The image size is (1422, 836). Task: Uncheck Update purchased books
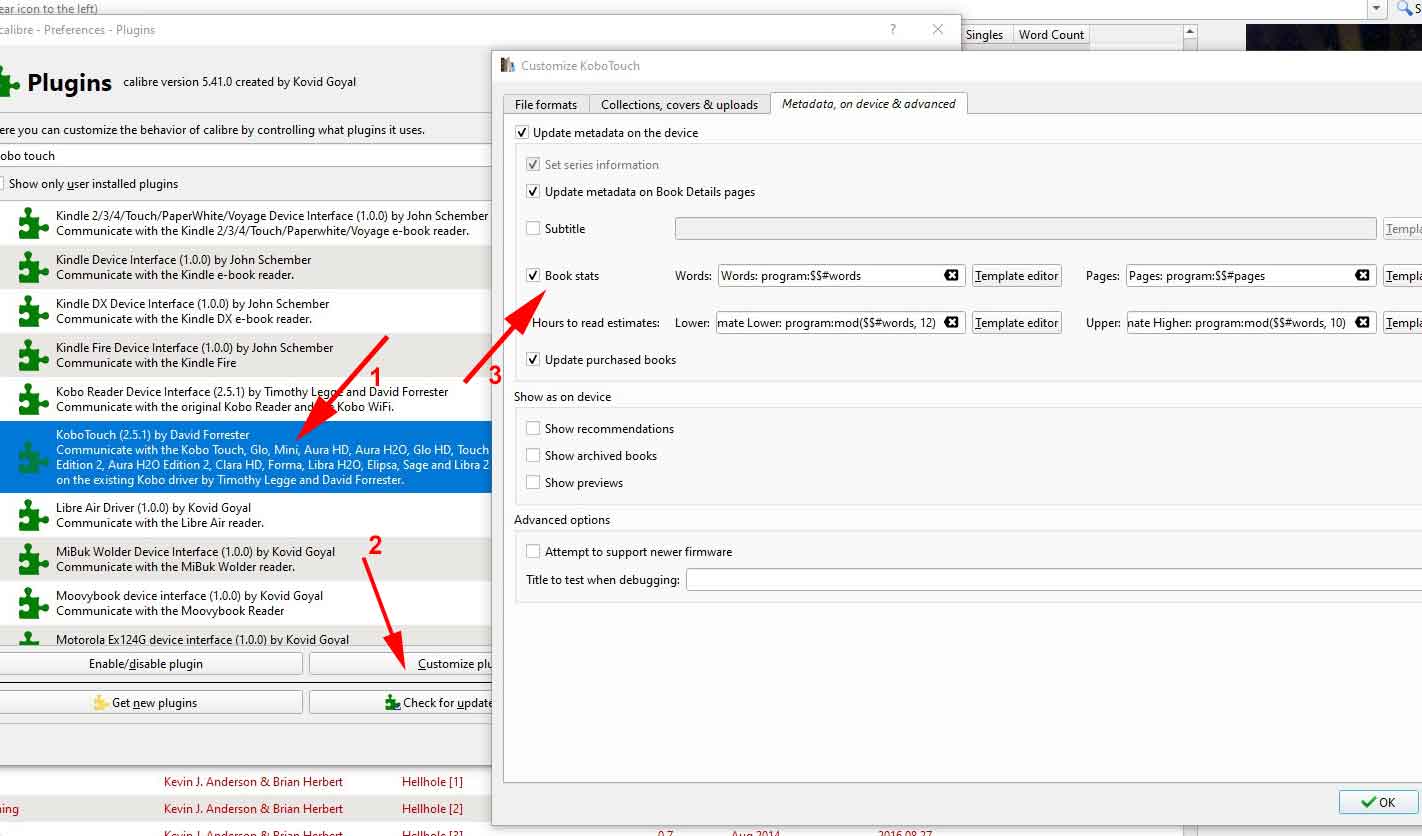coord(533,360)
